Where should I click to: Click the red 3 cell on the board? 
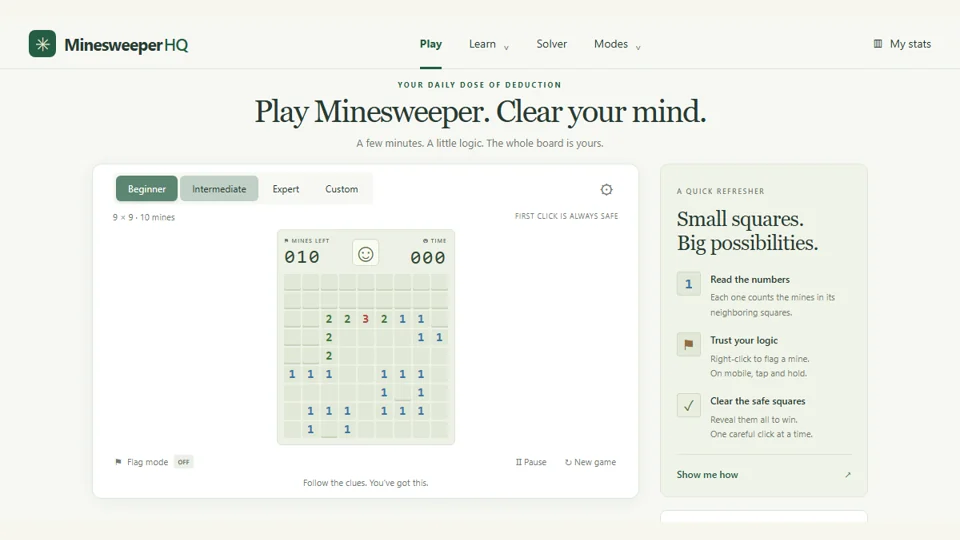(366, 318)
